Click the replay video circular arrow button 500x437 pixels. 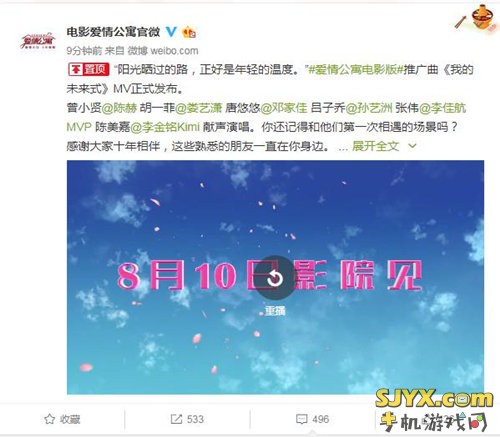275,278
